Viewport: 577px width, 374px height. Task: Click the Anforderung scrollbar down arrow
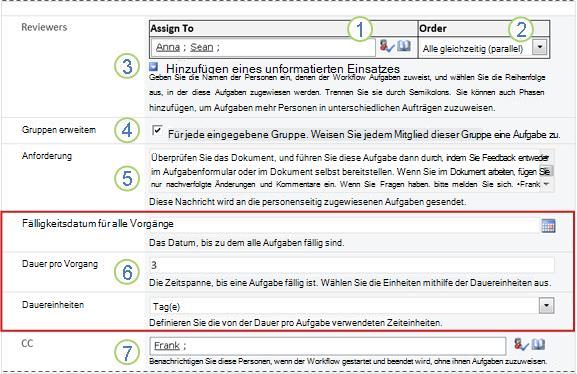click(546, 184)
